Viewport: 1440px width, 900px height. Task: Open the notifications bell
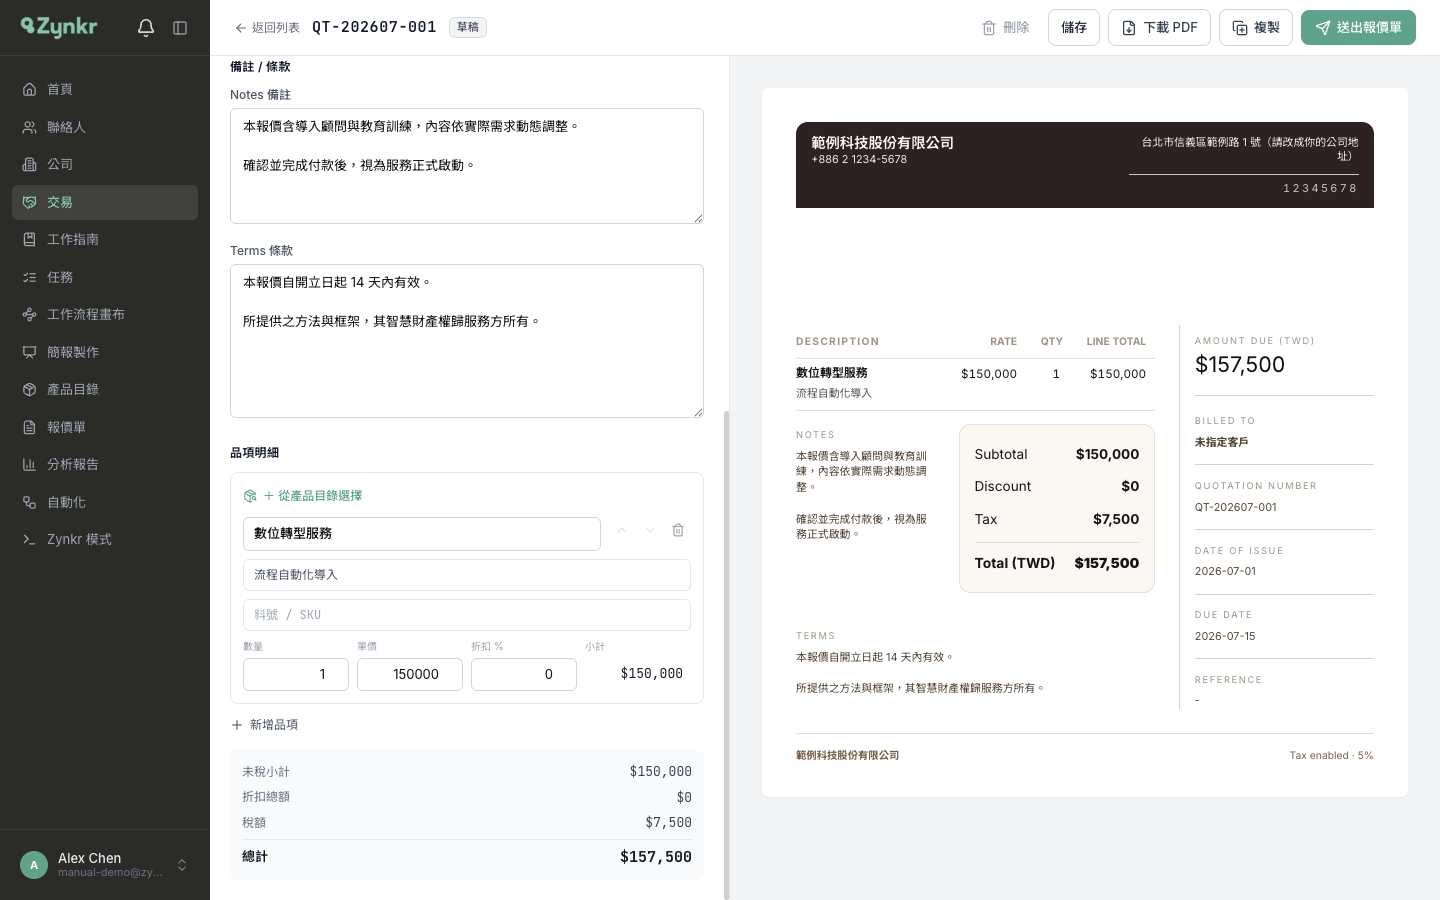pyautogui.click(x=146, y=28)
